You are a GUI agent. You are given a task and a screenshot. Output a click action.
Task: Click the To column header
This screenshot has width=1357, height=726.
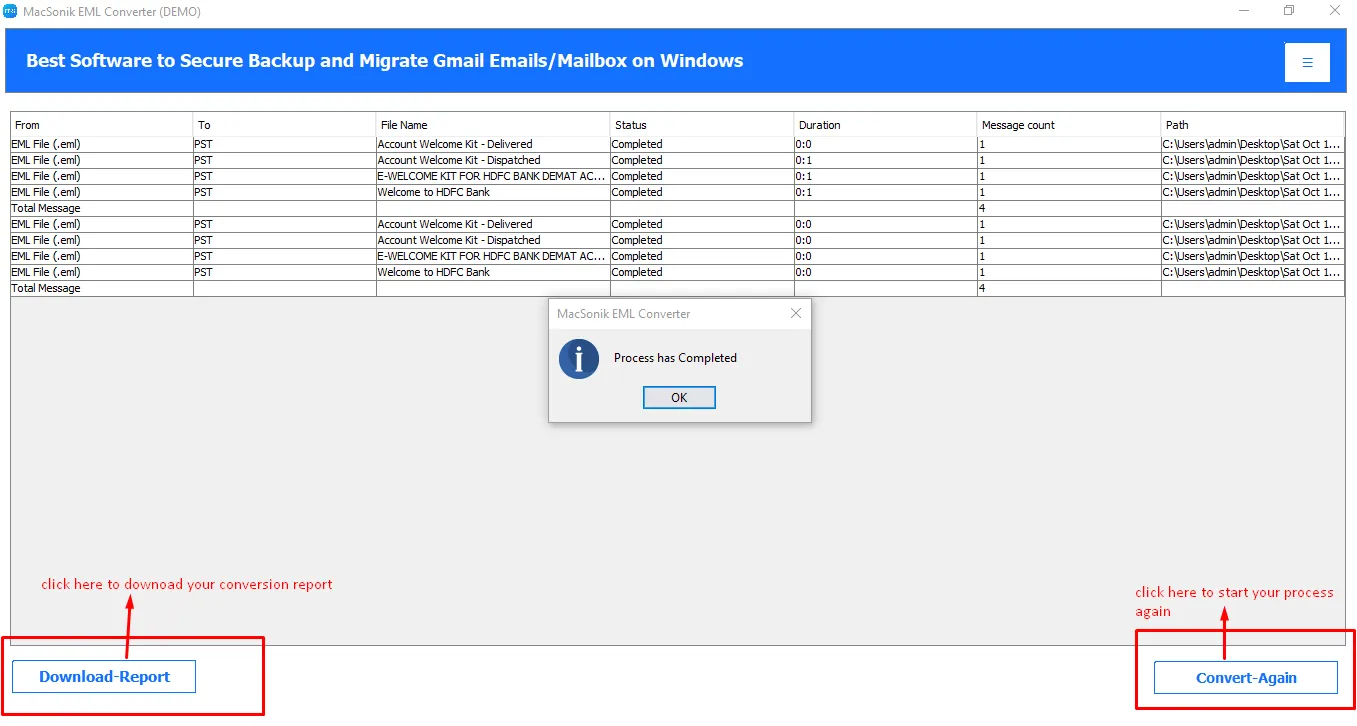pos(284,125)
